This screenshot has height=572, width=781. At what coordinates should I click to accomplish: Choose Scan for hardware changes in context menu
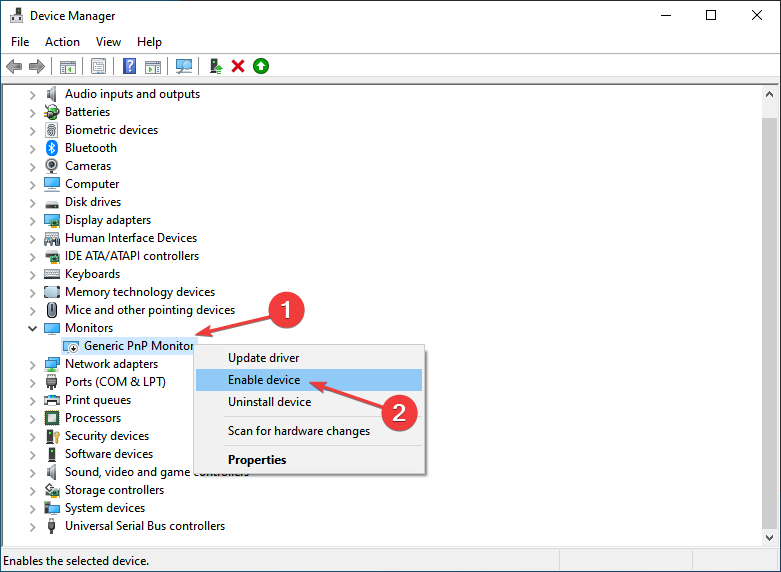(x=309, y=430)
